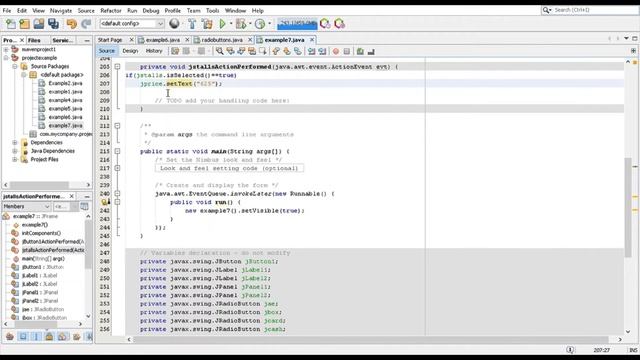Click the Undo arrow icon
This screenshot has height=360, width=640.
click(72, 24)
